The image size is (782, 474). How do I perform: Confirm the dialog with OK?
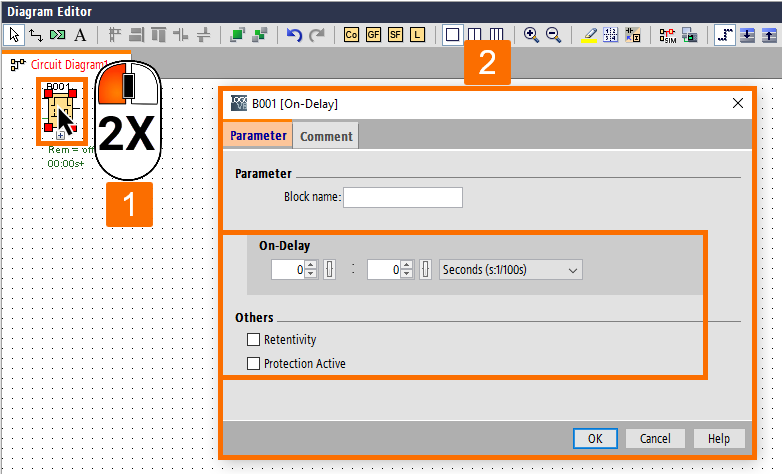tap(595, 438)
